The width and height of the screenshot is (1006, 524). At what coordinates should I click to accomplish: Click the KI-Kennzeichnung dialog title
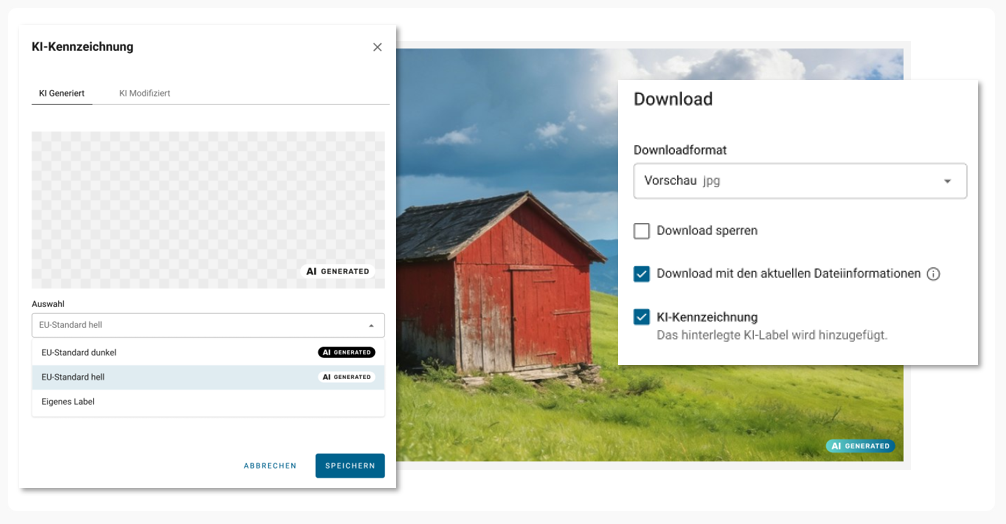pyautogui.click(x=83, y=47)
